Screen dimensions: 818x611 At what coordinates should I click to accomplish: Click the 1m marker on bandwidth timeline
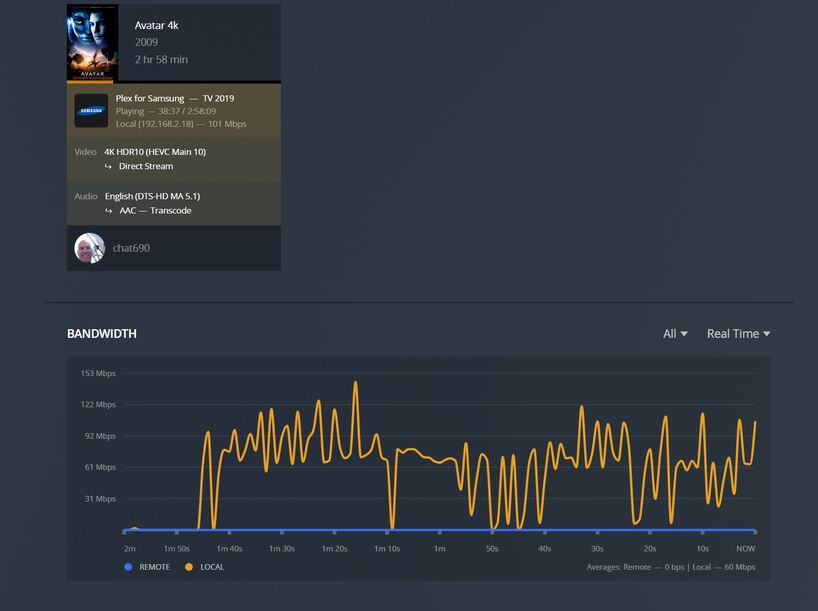(x=440, y=548)
